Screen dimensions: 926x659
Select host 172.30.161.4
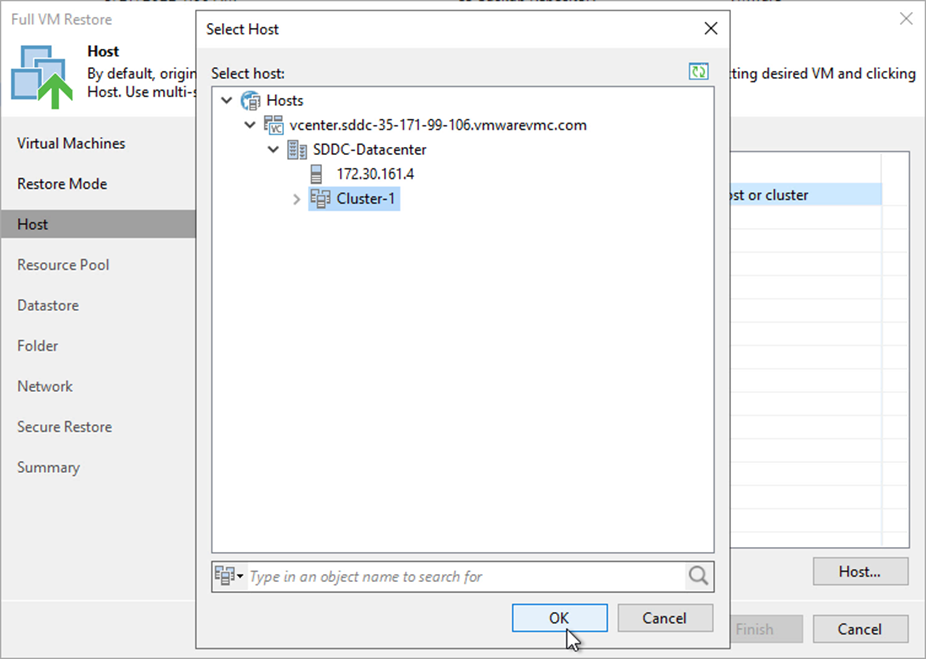375,174
